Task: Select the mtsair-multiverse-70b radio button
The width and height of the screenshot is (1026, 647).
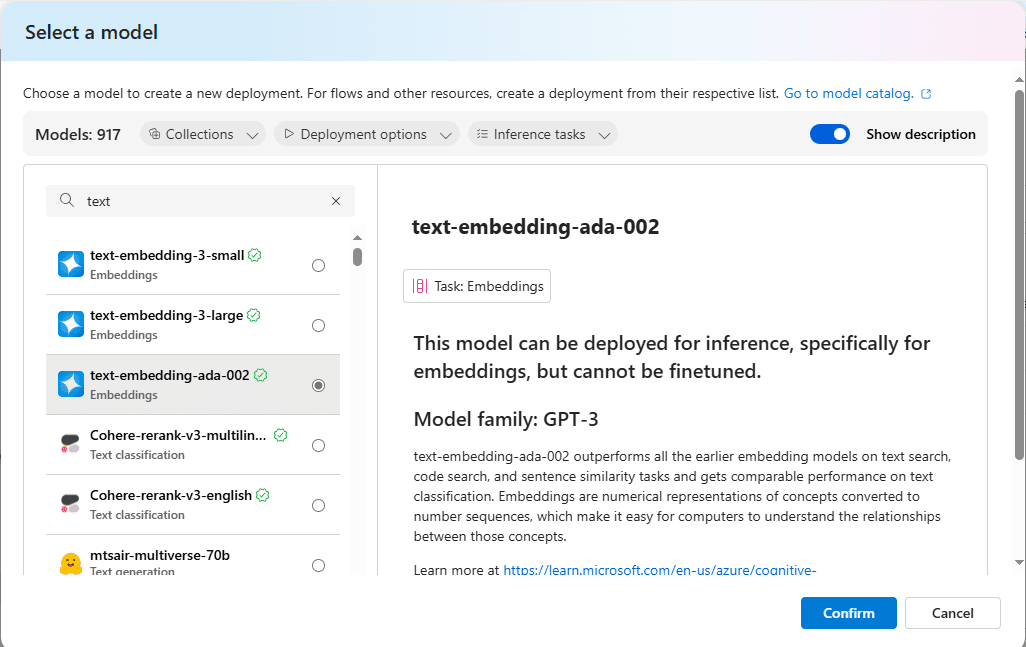Action: [x=318, y=565]
